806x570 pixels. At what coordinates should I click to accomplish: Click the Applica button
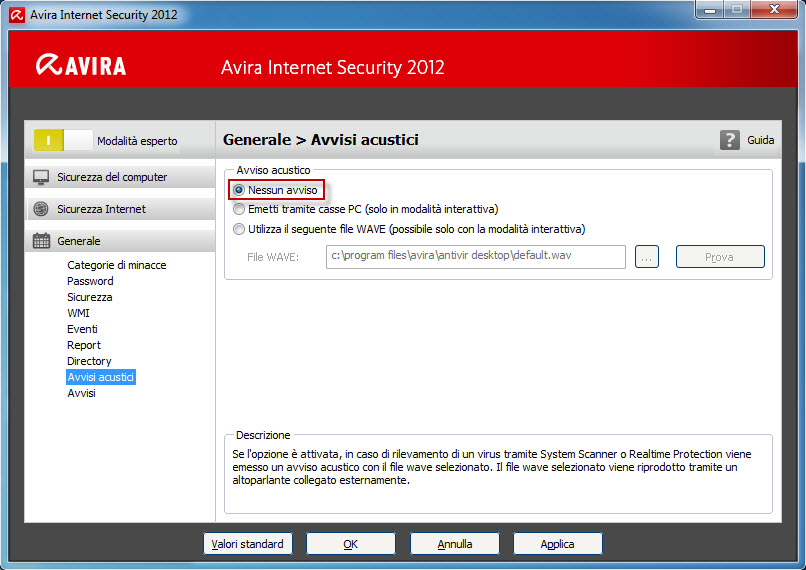[558, 544]
